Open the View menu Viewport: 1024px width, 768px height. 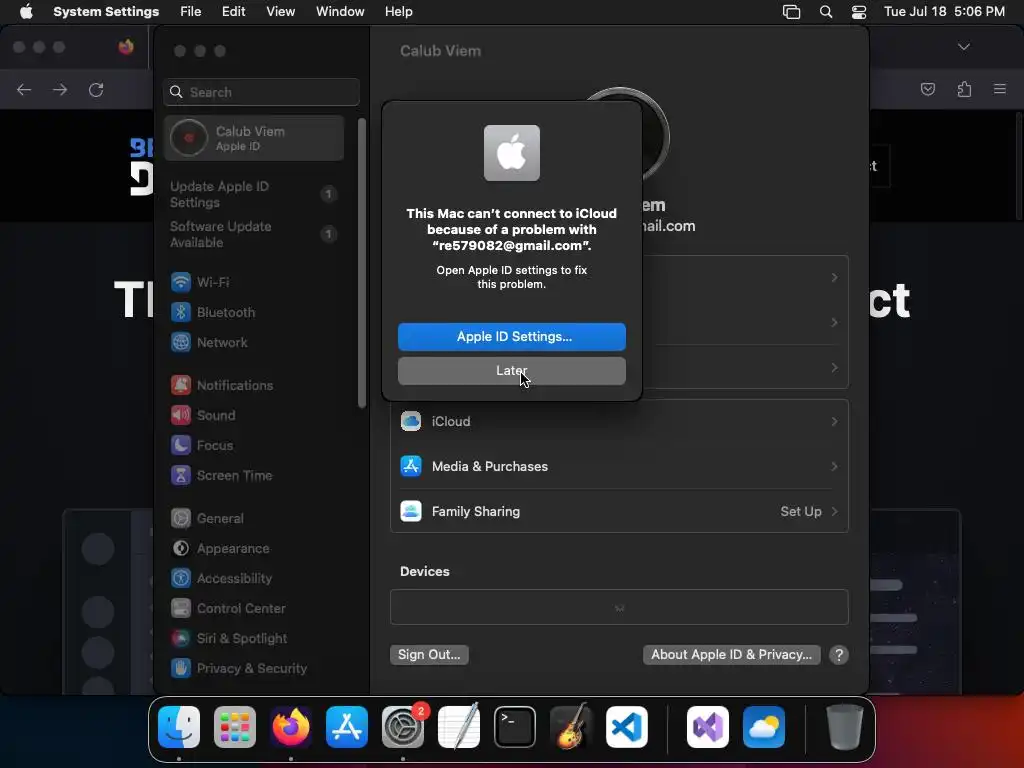click(x=281, y=12)
